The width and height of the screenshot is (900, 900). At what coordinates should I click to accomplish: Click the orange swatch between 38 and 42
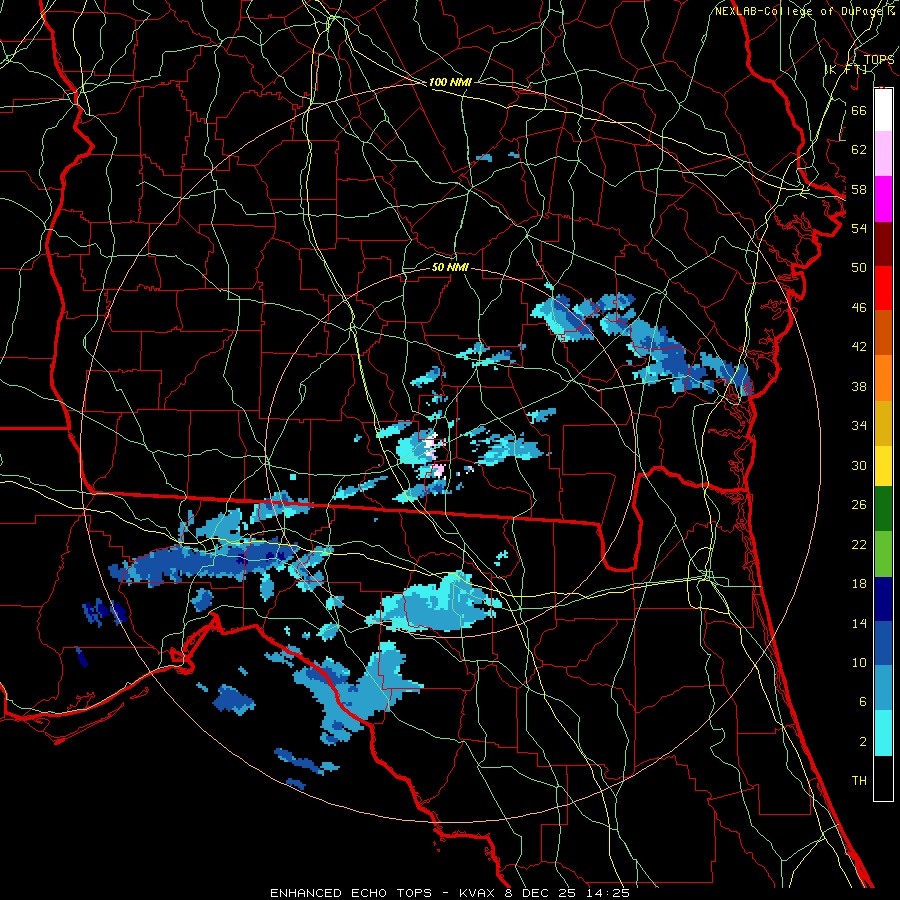pos(883,378)
